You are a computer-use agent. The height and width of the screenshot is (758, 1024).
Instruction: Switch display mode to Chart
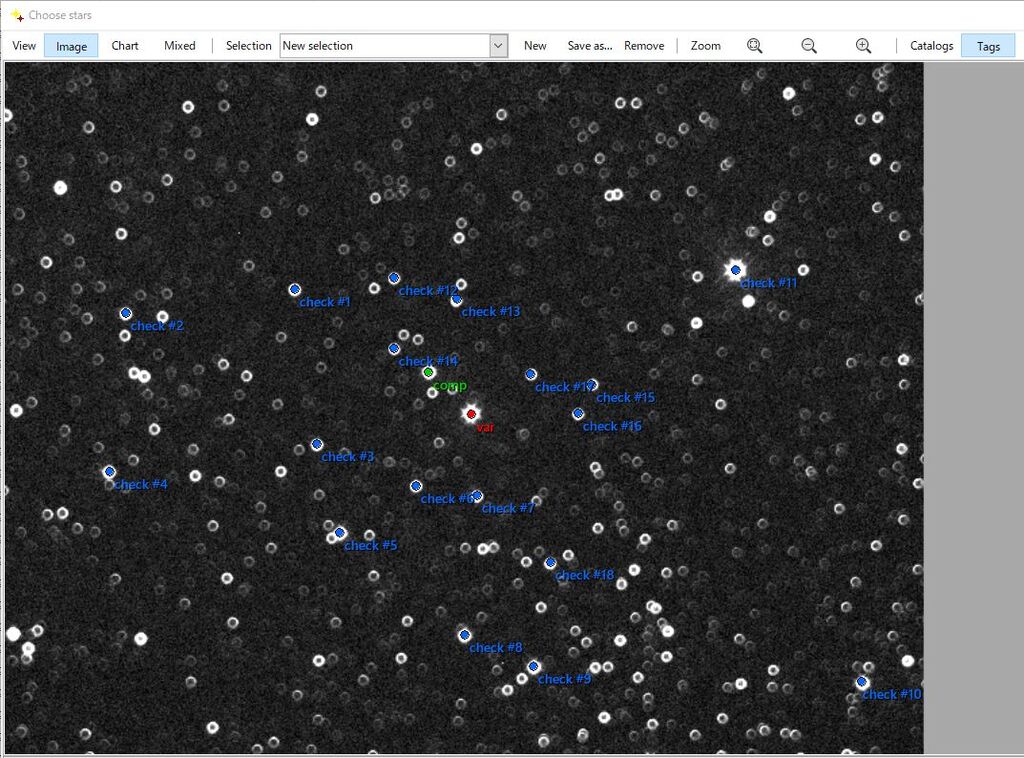click(125, 46)
